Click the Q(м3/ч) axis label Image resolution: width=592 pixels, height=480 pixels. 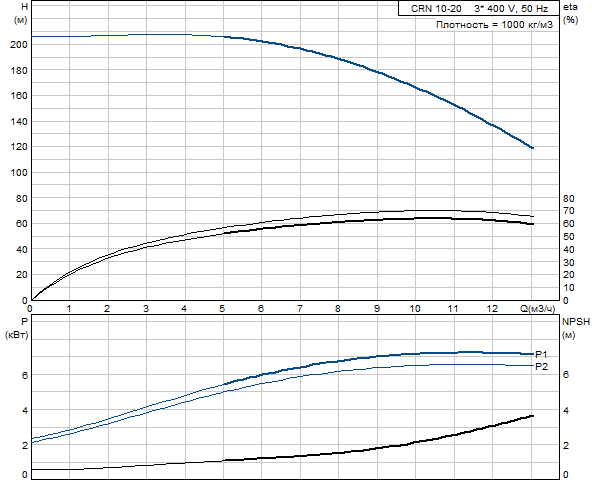[x=538, y=309]
